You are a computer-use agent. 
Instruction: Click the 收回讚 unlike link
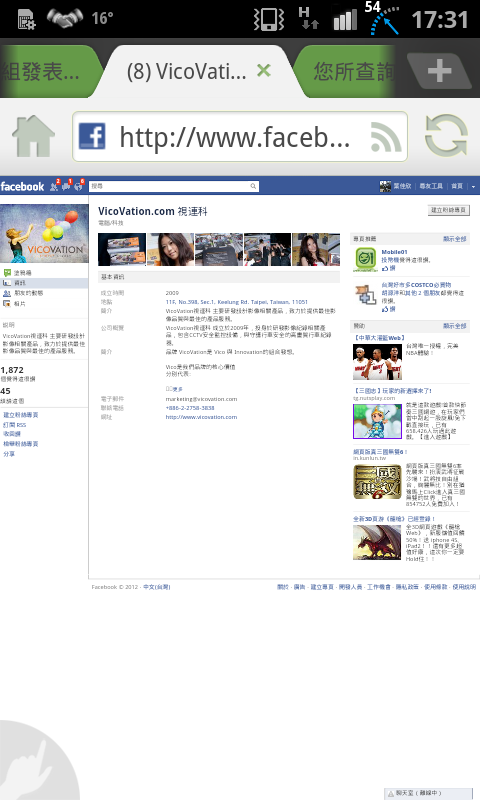pos(12,434)
